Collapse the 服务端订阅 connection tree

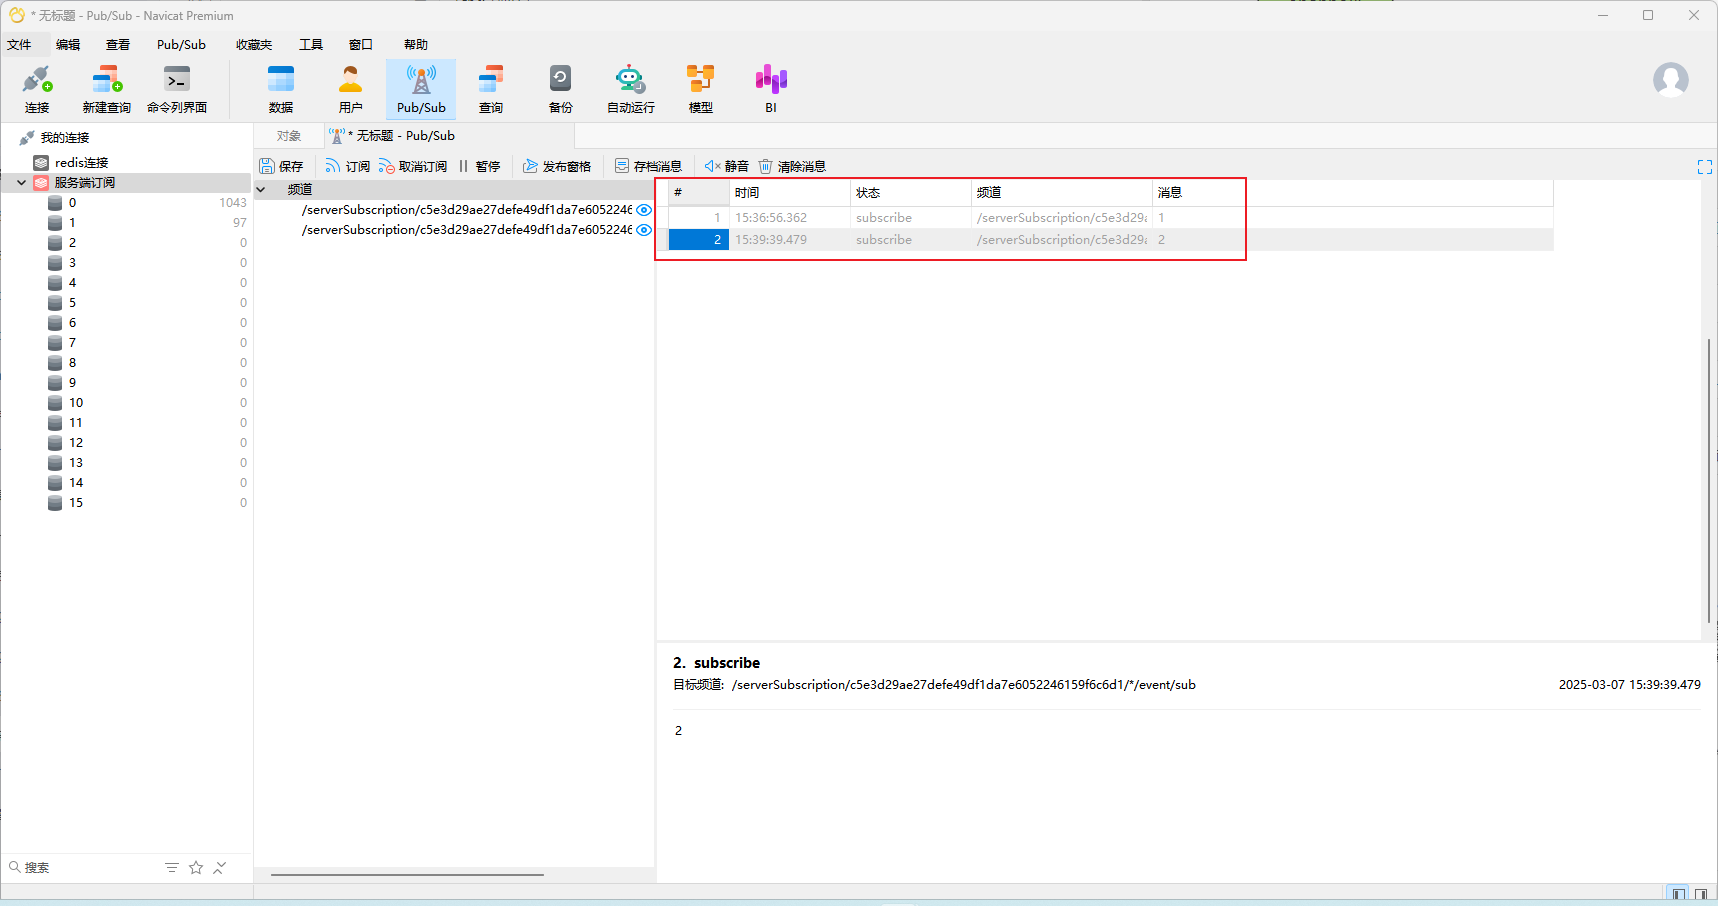click(x=21, y=183)
